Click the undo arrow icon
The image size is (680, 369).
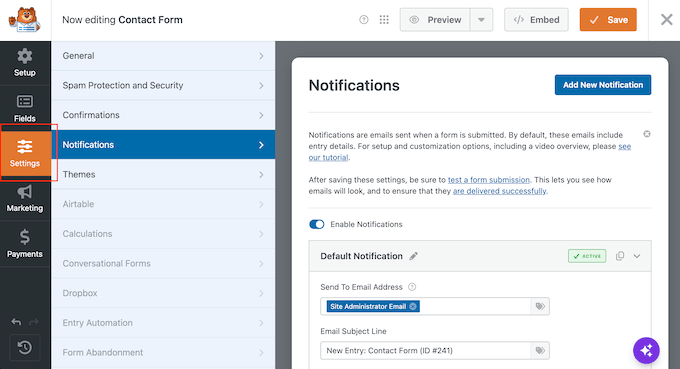[16, 322]
